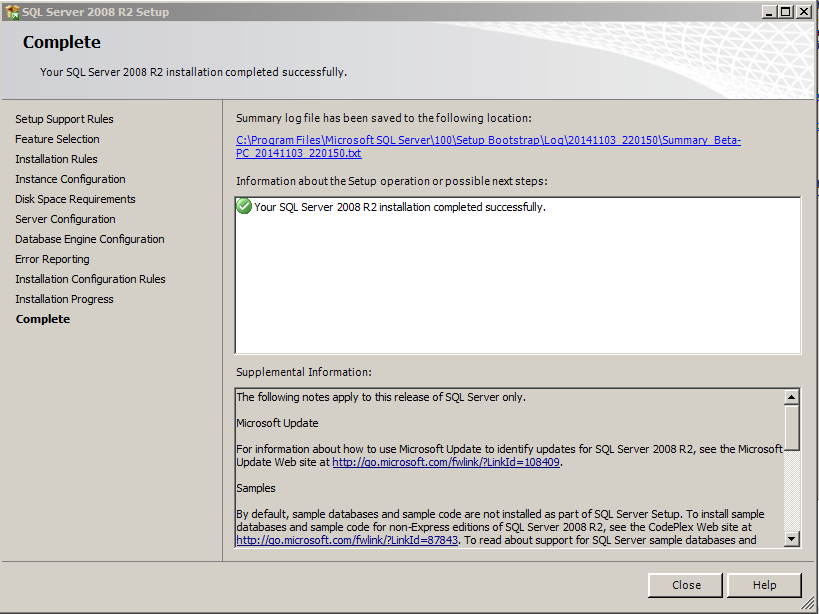Maximize the SQL Server setup window
The image size is (819, 614).
(x=786, y=11)
